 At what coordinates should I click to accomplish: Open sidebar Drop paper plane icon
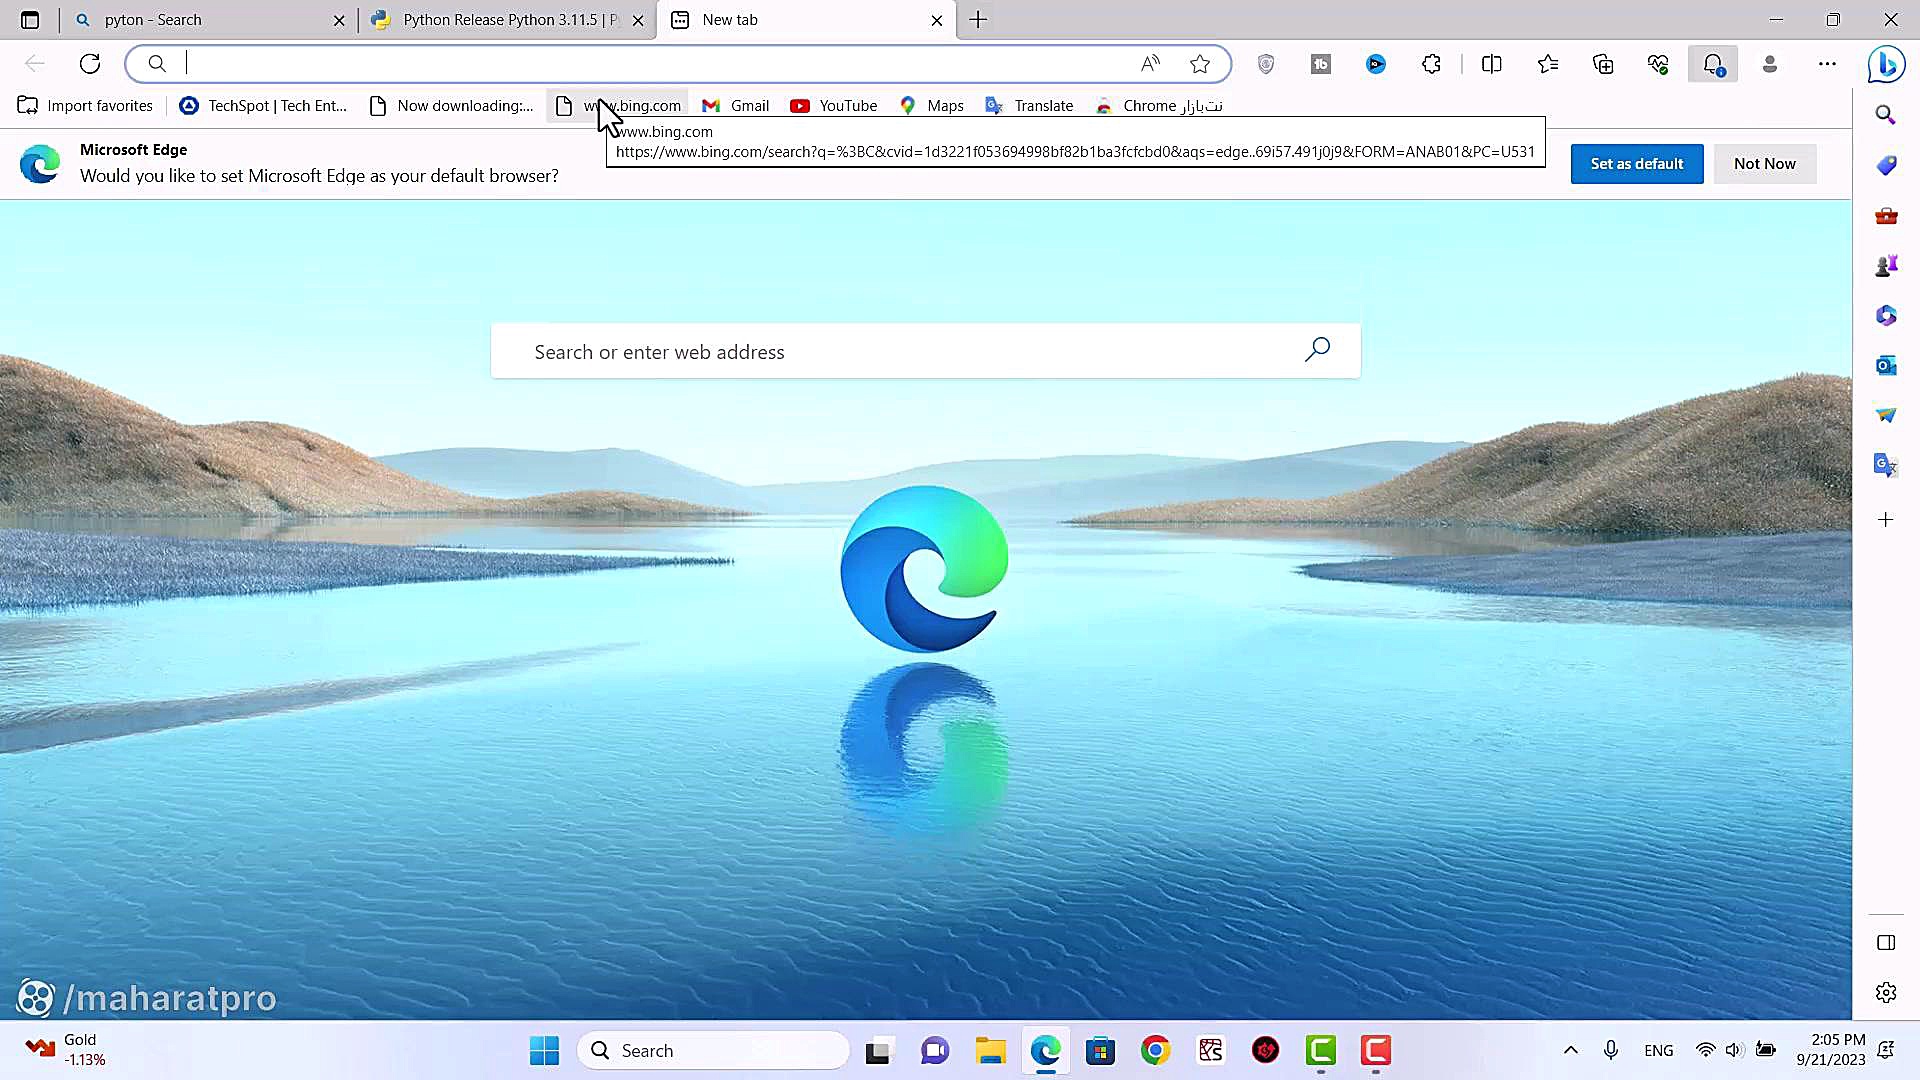pyautogui.click(x=1886, y=415)
